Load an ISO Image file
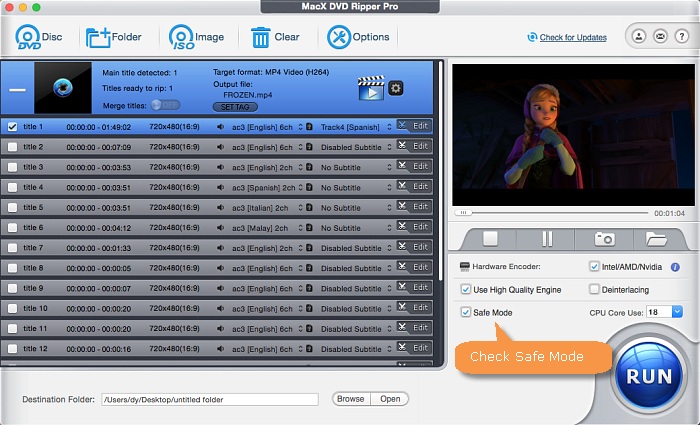This screenshot has width=700, height=425. (x=196, y=37)
